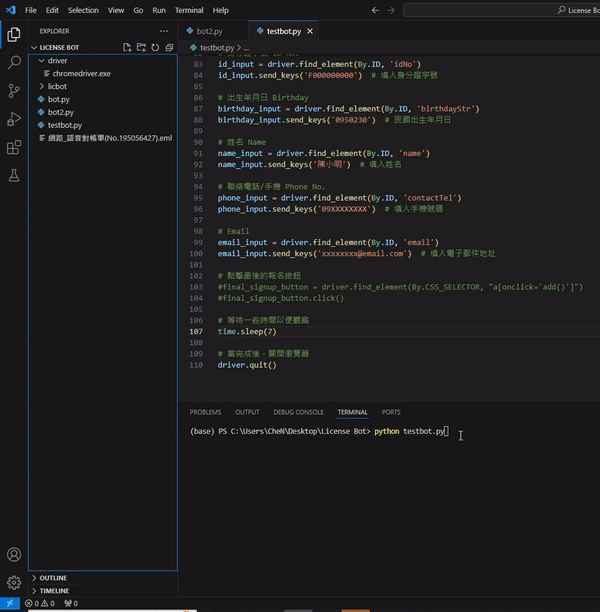Switch to the OUTPUT panel tab
600x612 pixels.
[247, 412]
